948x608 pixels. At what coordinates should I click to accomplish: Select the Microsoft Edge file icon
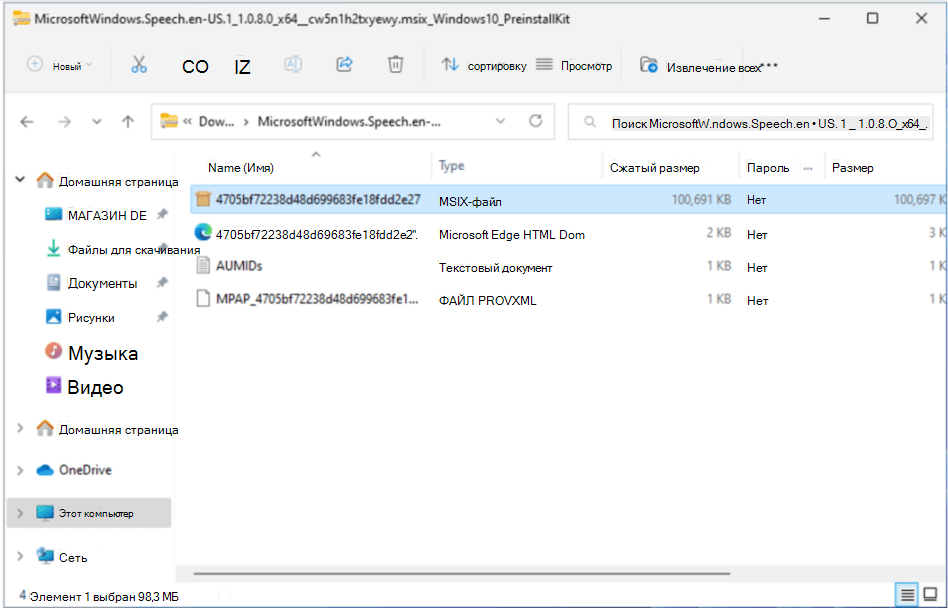(x=203, y=232)
